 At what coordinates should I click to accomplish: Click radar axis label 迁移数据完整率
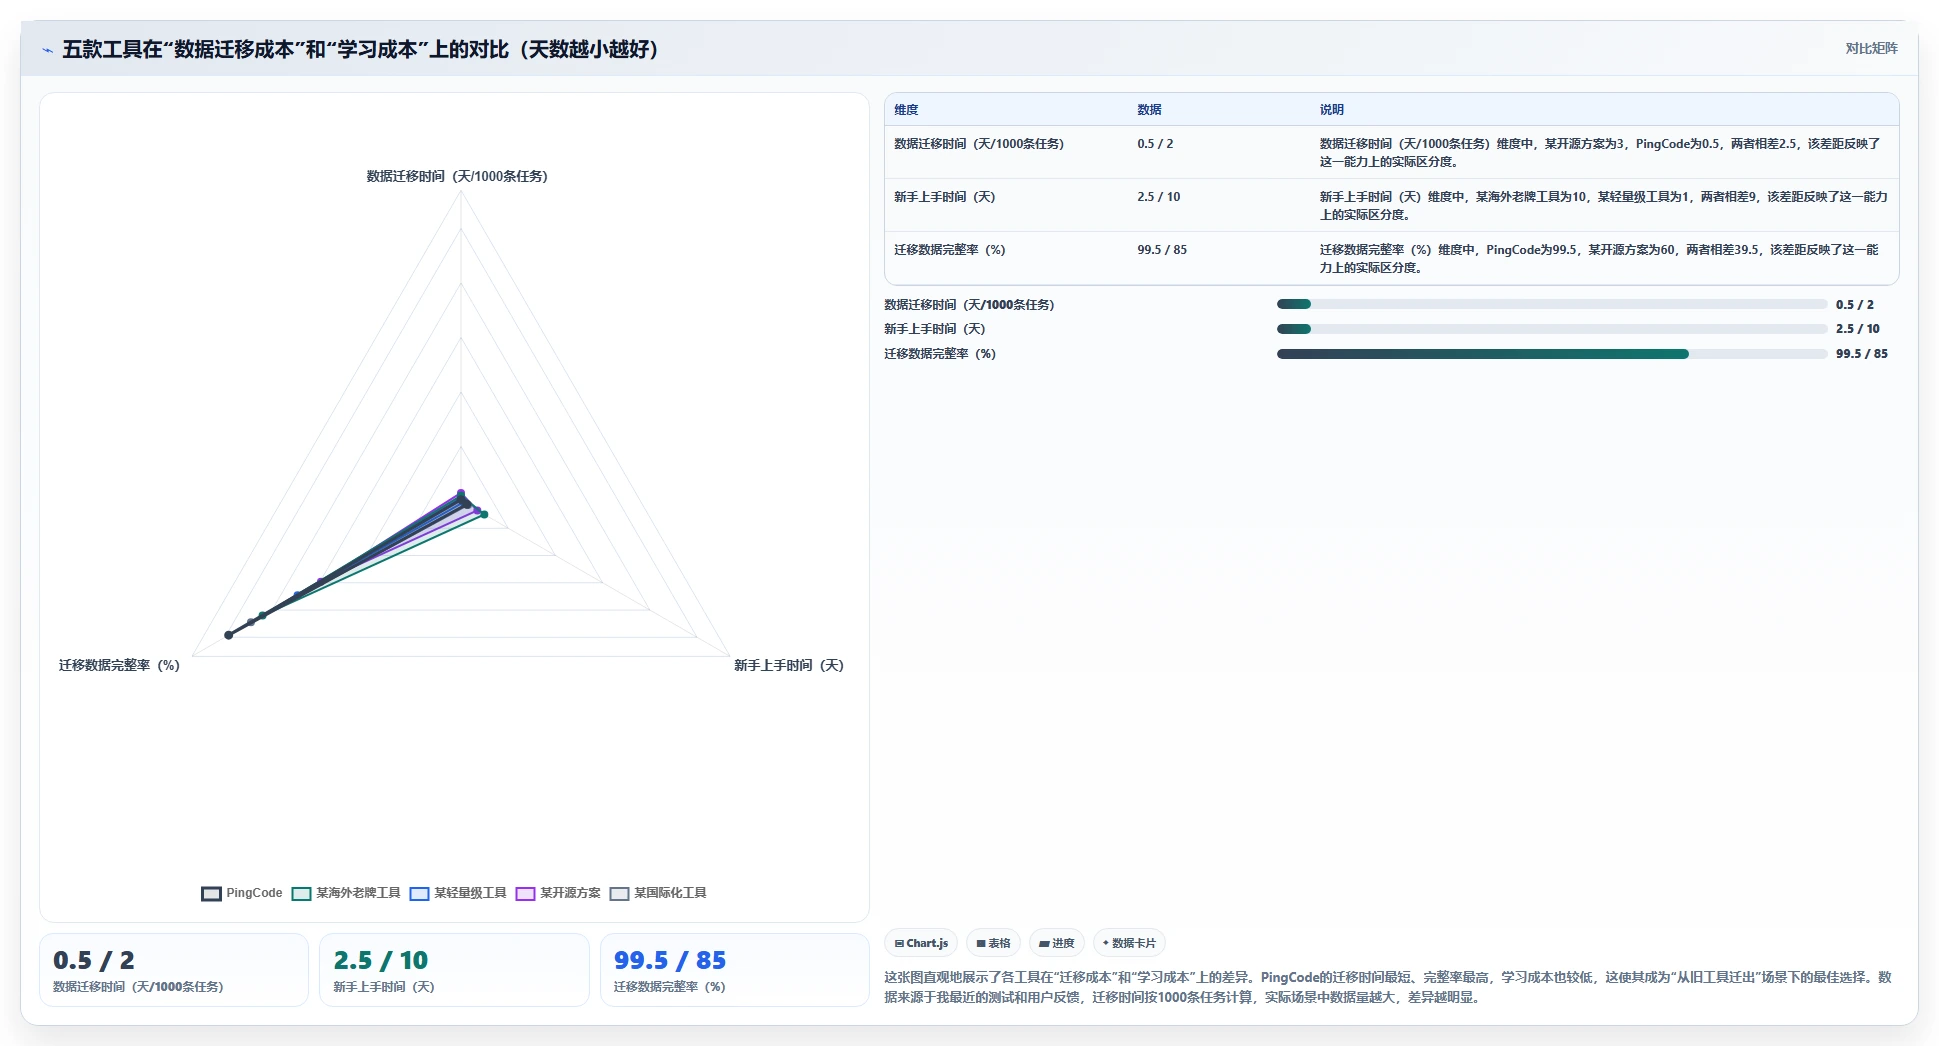[x=119, y=665]
